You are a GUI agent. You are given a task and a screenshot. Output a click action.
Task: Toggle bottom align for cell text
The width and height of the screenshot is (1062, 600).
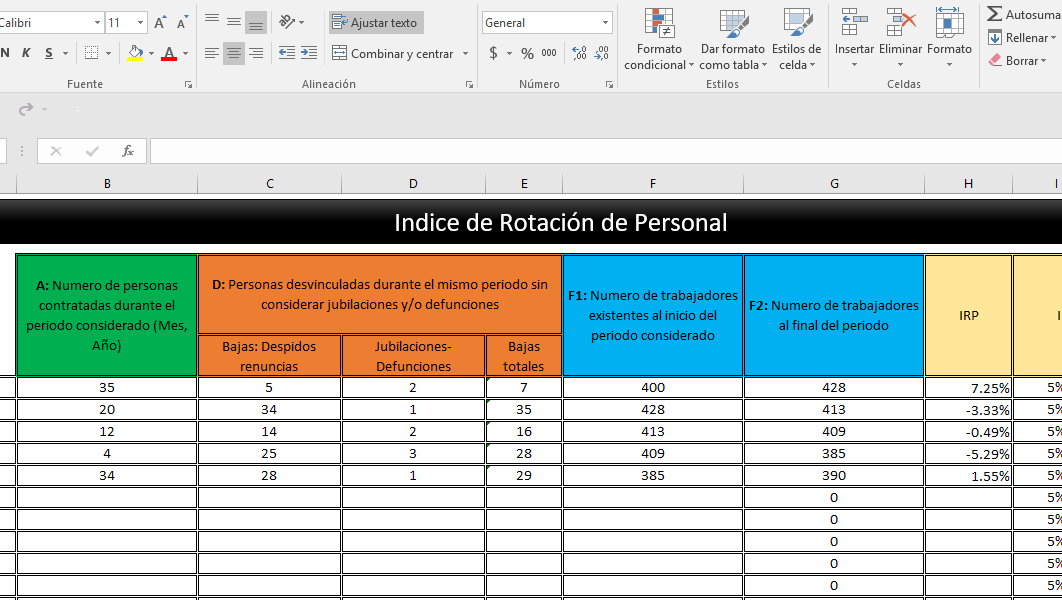click(256, 22)
